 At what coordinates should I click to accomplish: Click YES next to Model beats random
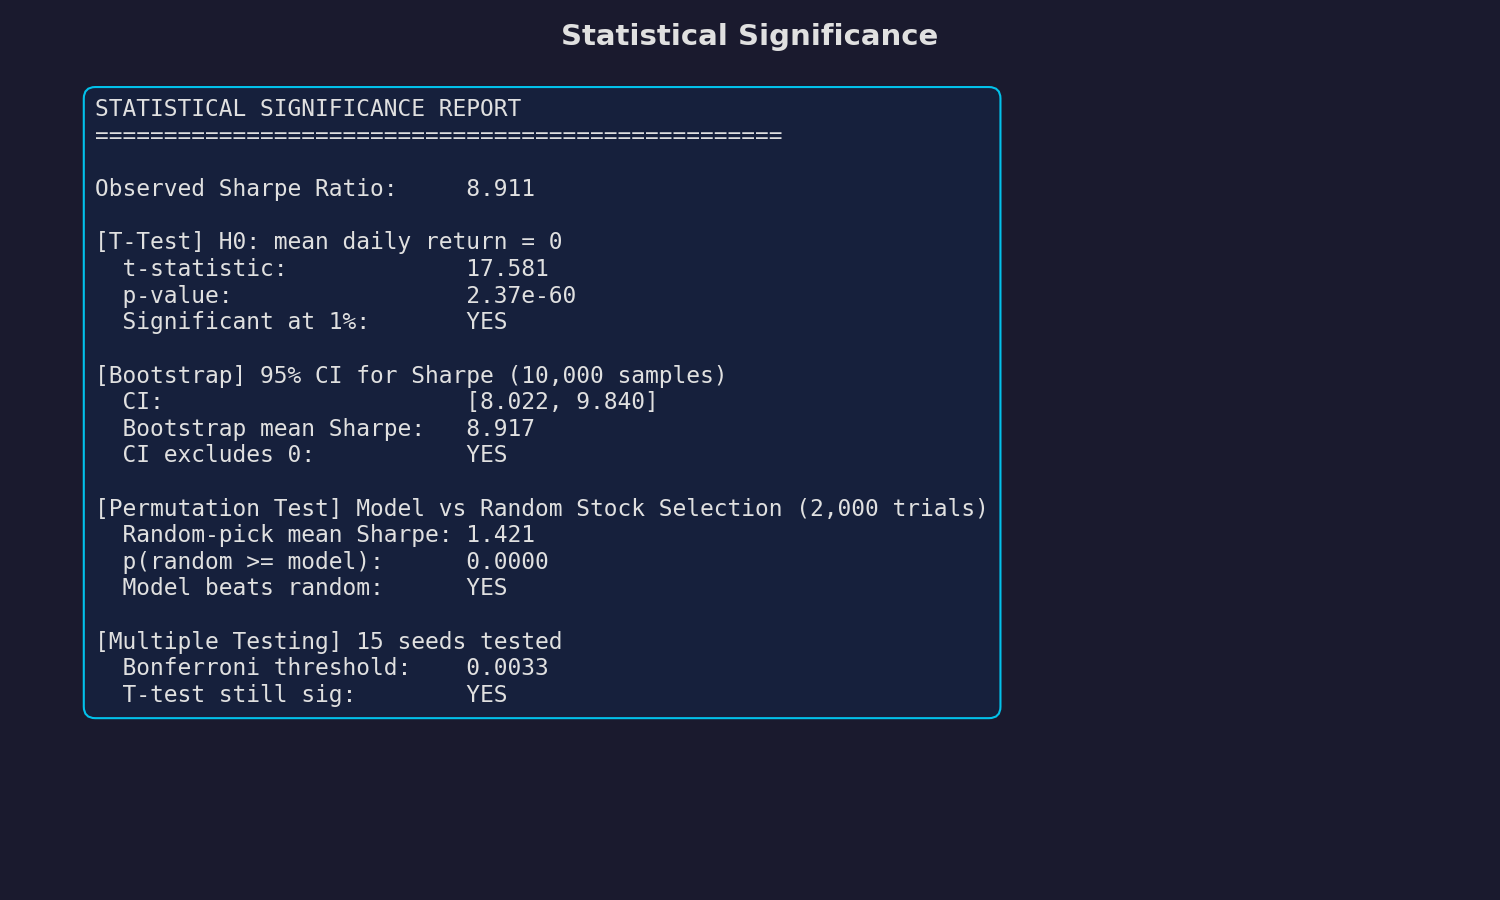(486, 587)
